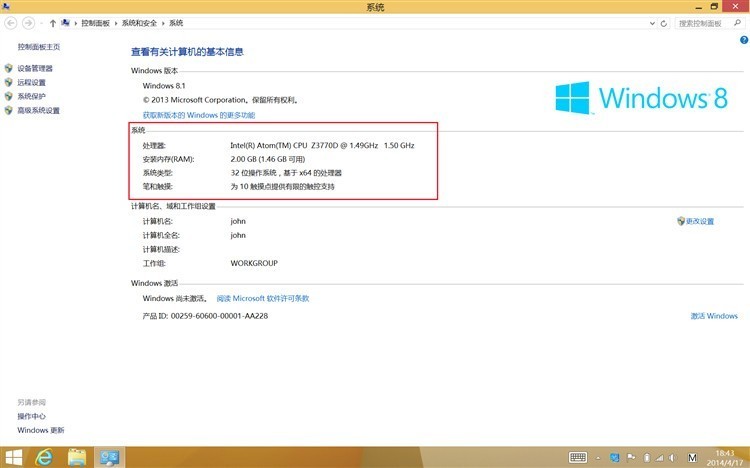Click the Intel Atom Z3770D processor value
This screenshot has width=750, height=468.
click(322, 145)
